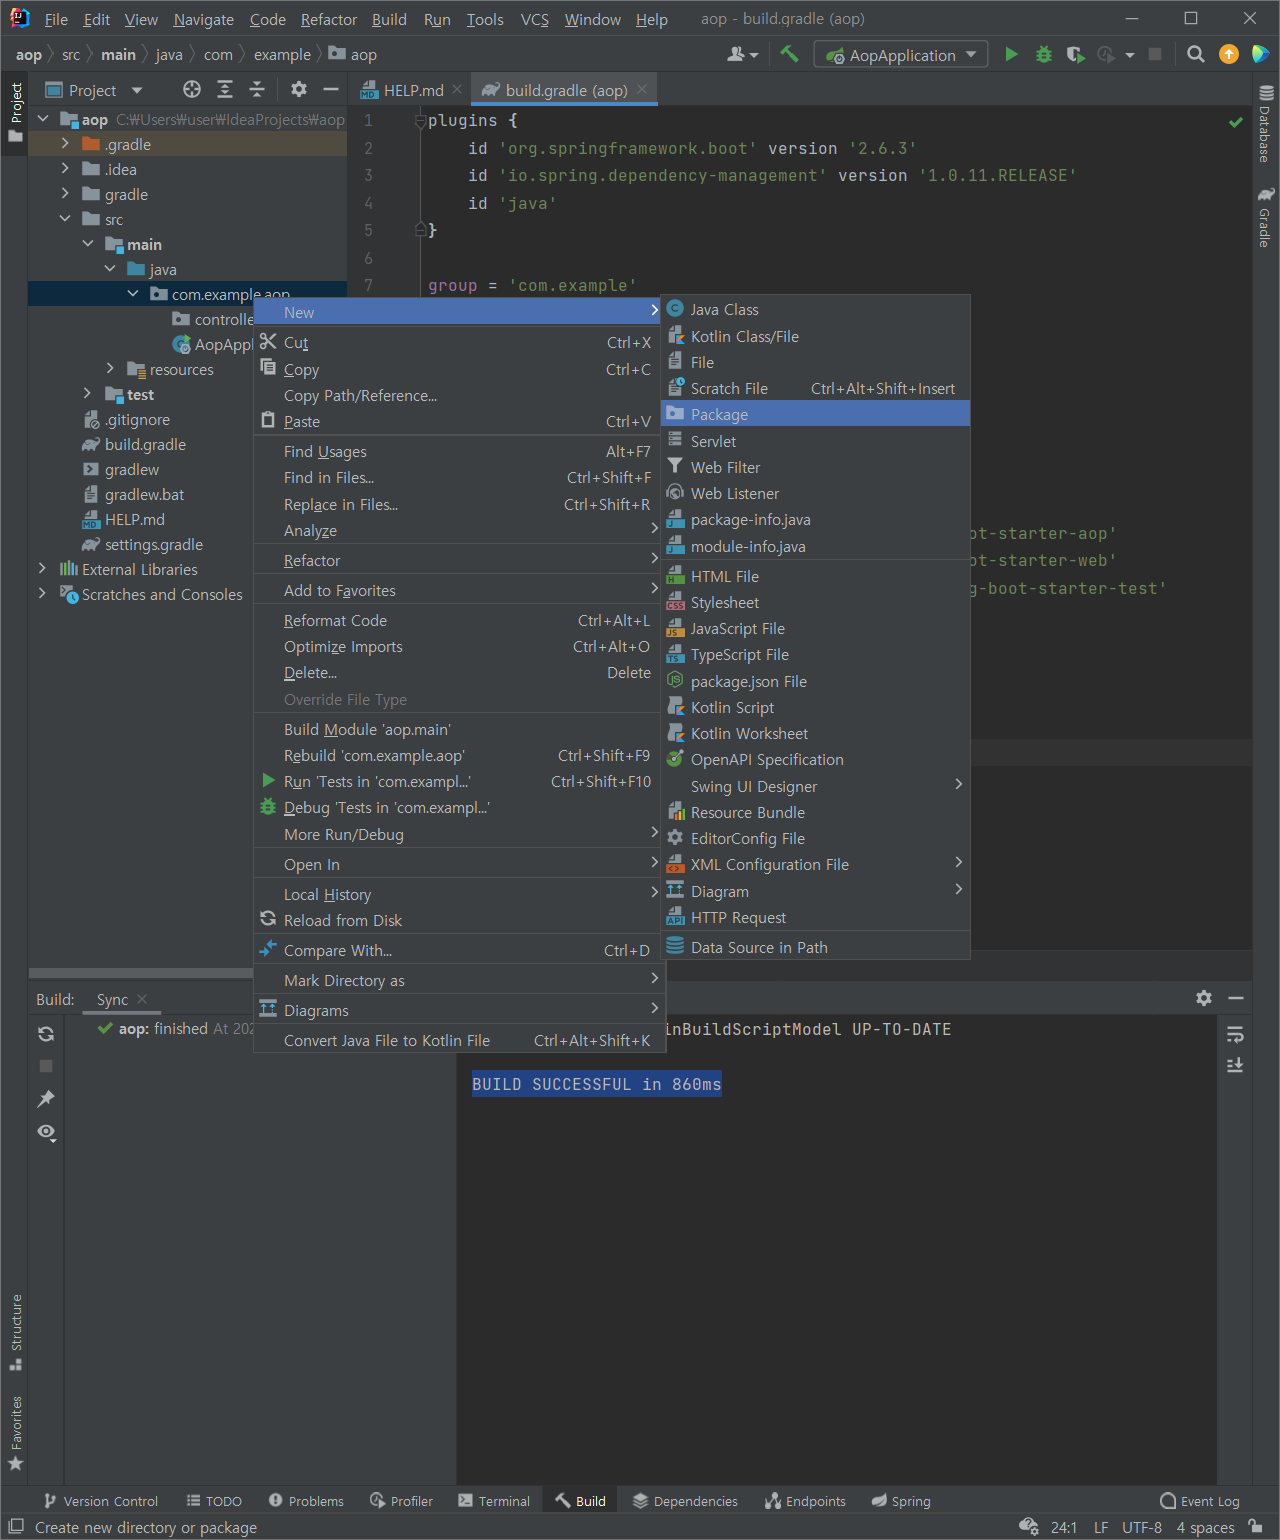Close the Sync tab in Build panel

click(142, 999)
